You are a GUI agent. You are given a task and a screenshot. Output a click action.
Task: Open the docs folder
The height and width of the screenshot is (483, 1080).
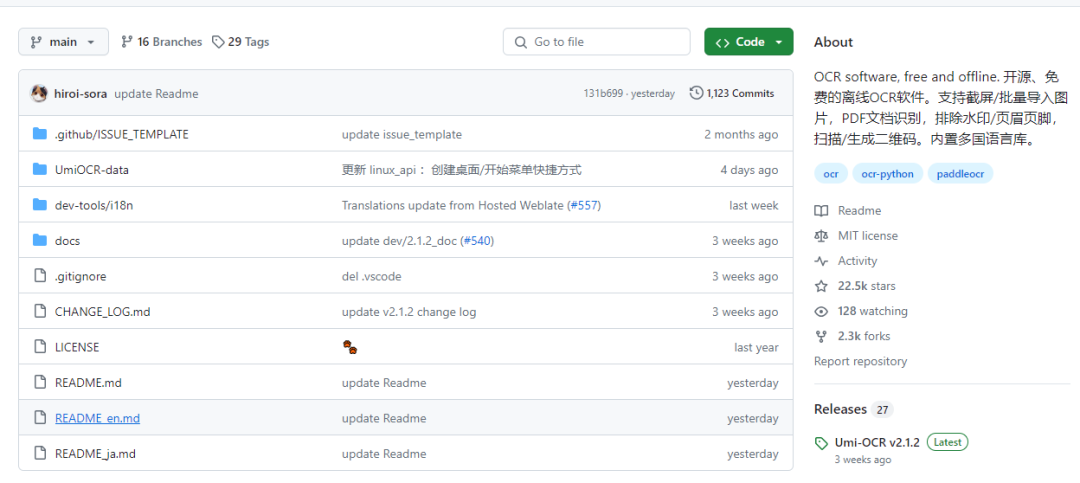tap(68, 241)
